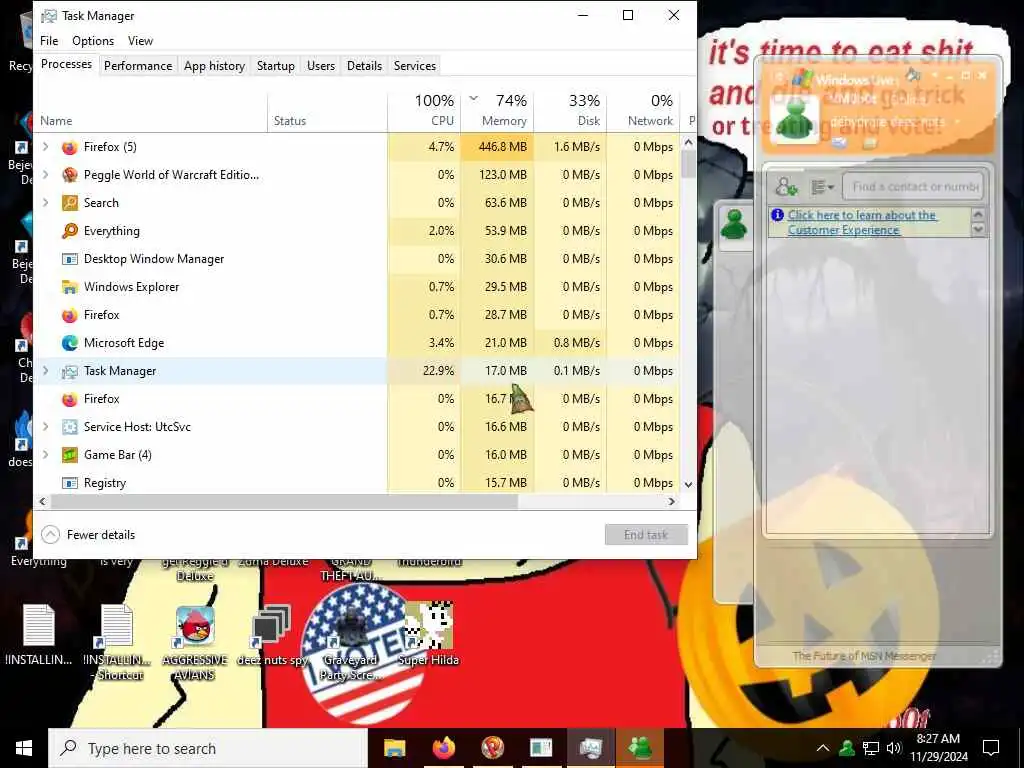This screenshot has height=768, width=1024.
Task: Click the Customer Experience link in Messenger
Action: 862,223
